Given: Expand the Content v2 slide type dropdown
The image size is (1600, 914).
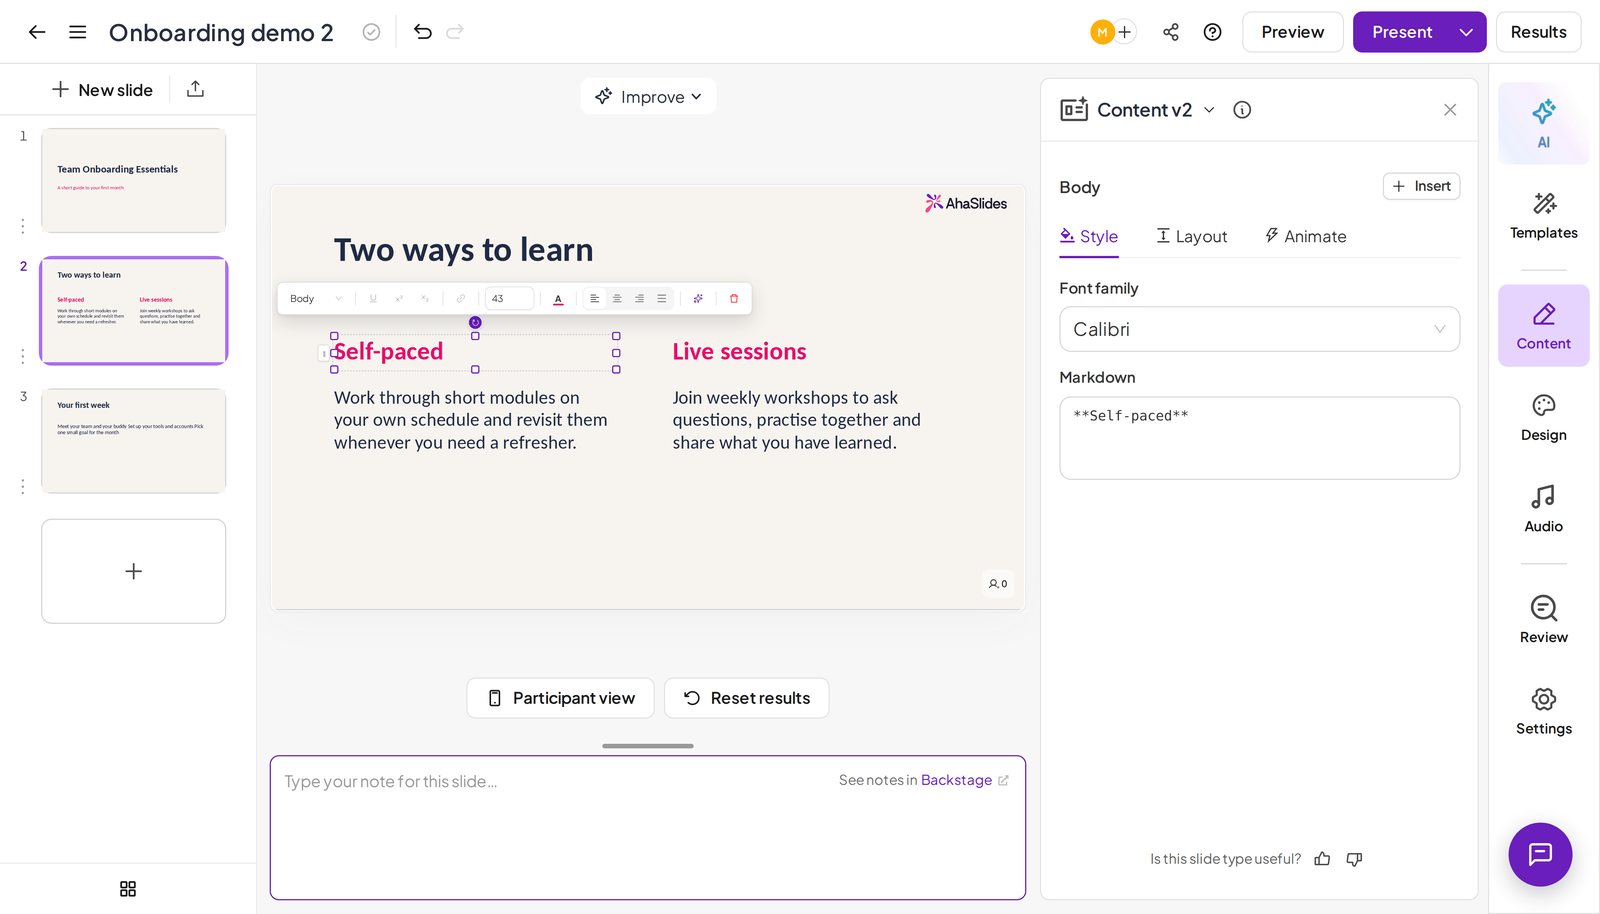Looking at the screenshot, I should point(1209,110).
